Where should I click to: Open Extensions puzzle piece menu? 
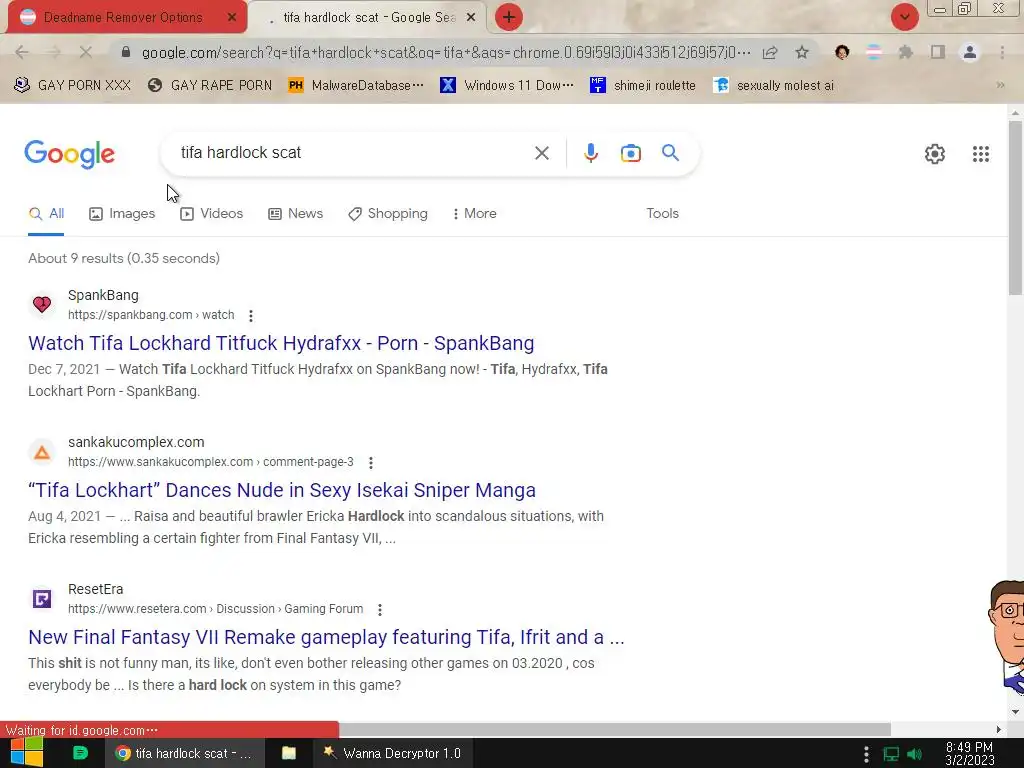click(905, 52)
